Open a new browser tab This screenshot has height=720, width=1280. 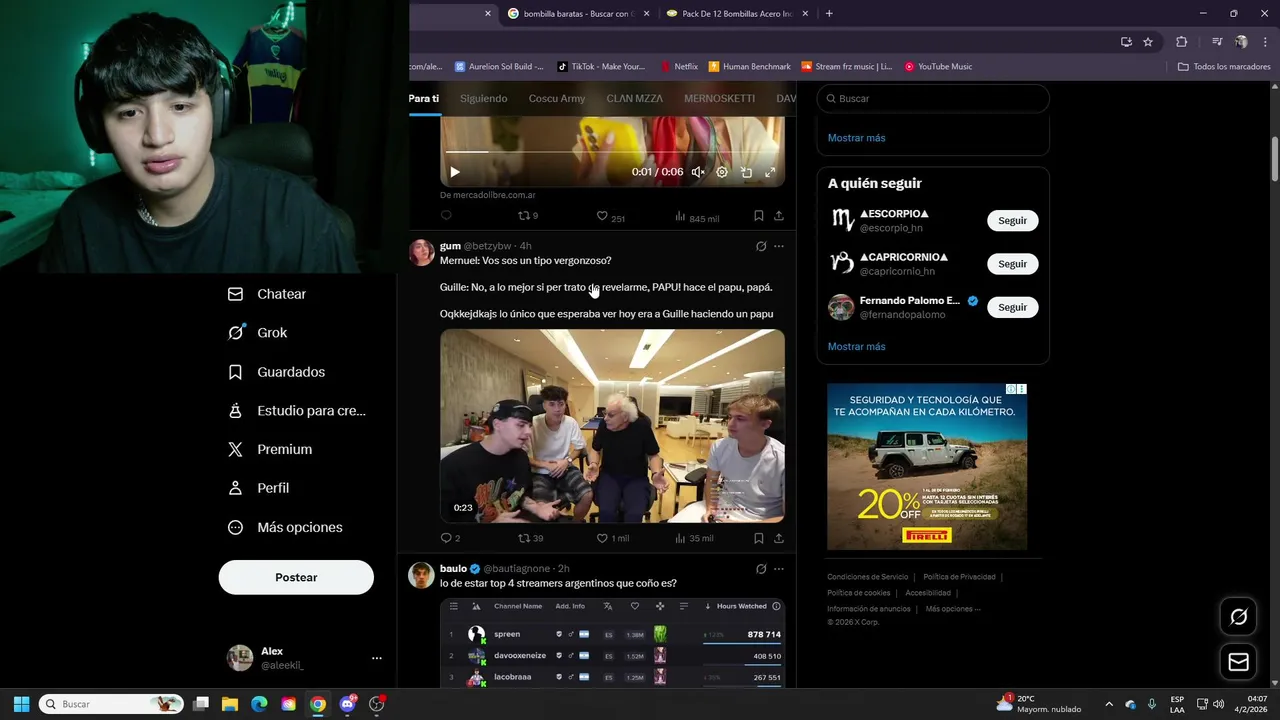829,14
